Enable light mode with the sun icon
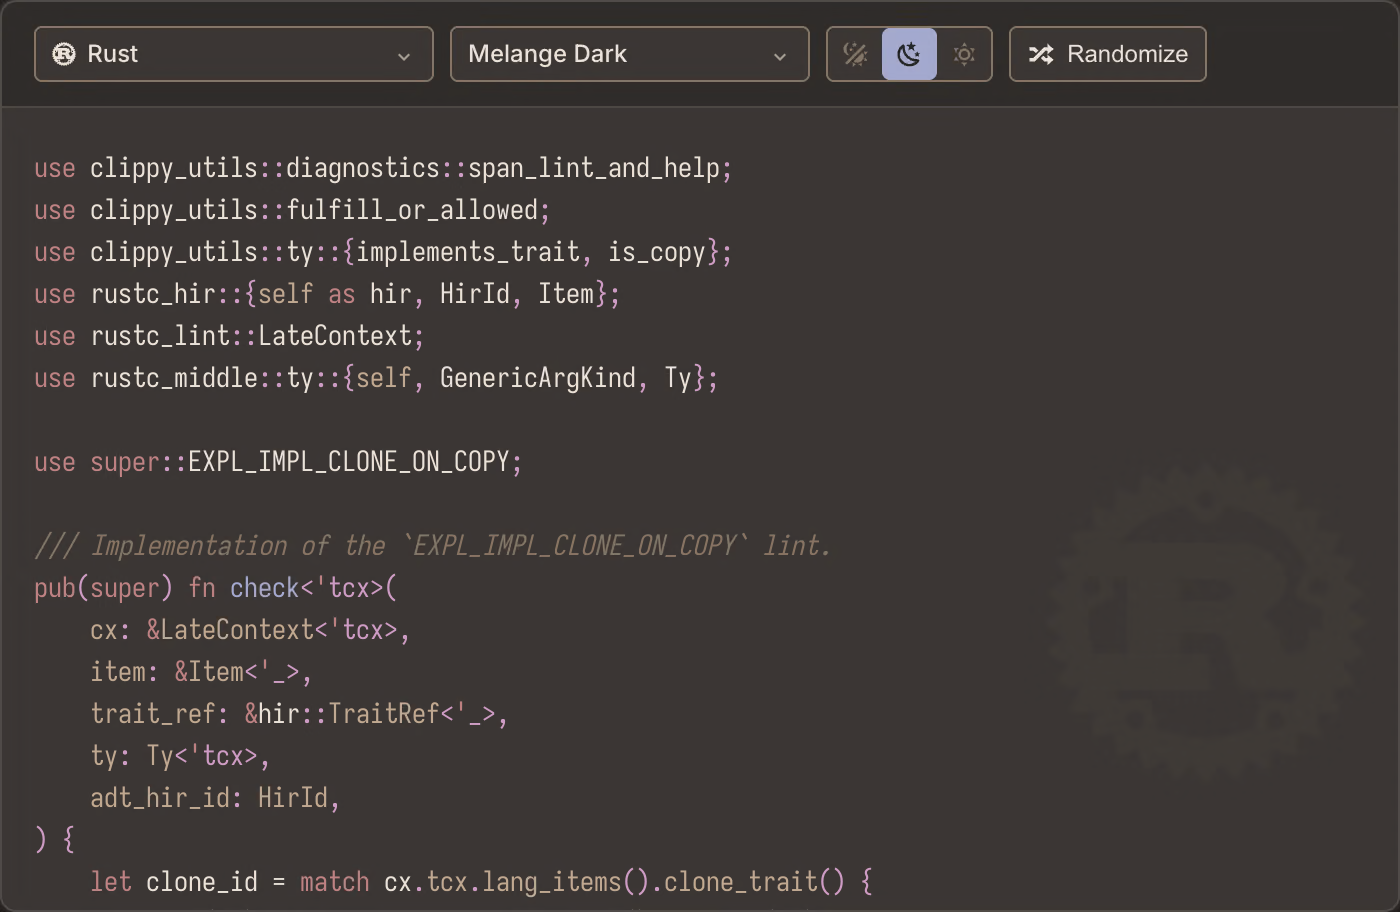The width and height of the screenshot is (1400, 912). click(x=964, y=54)
